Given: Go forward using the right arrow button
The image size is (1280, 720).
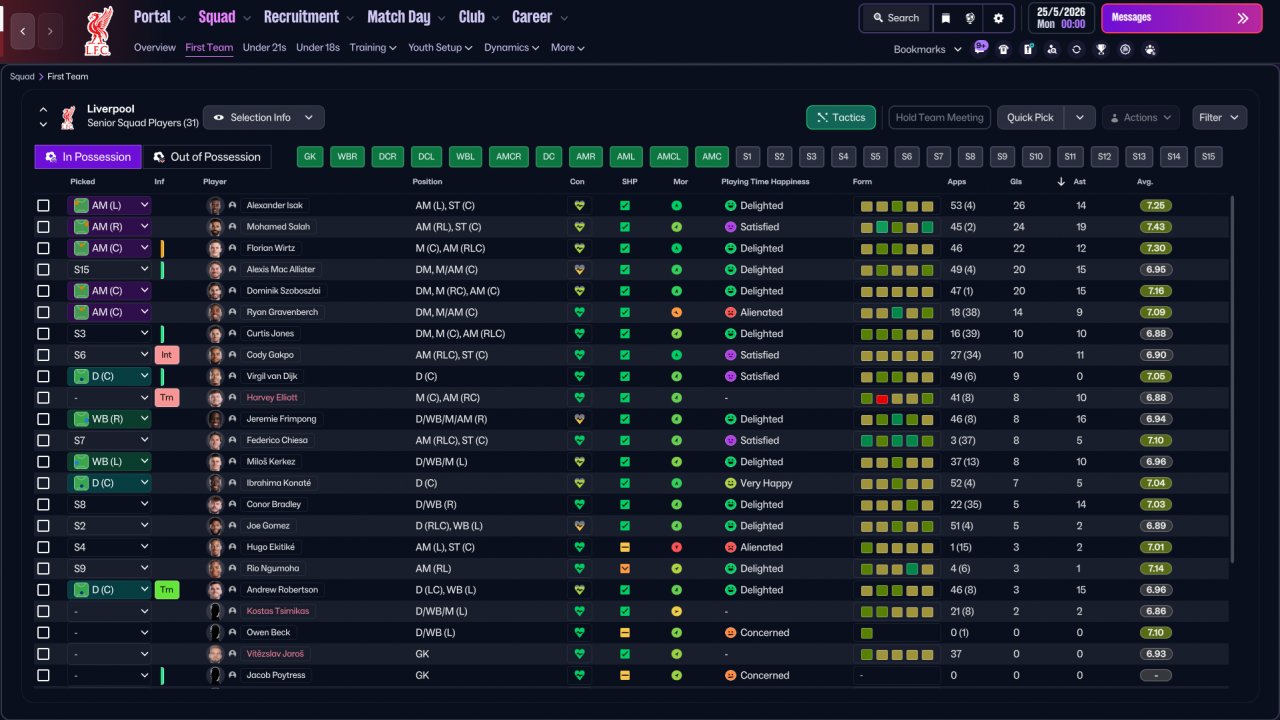Looking at the screenshot, I should (50, 31).
